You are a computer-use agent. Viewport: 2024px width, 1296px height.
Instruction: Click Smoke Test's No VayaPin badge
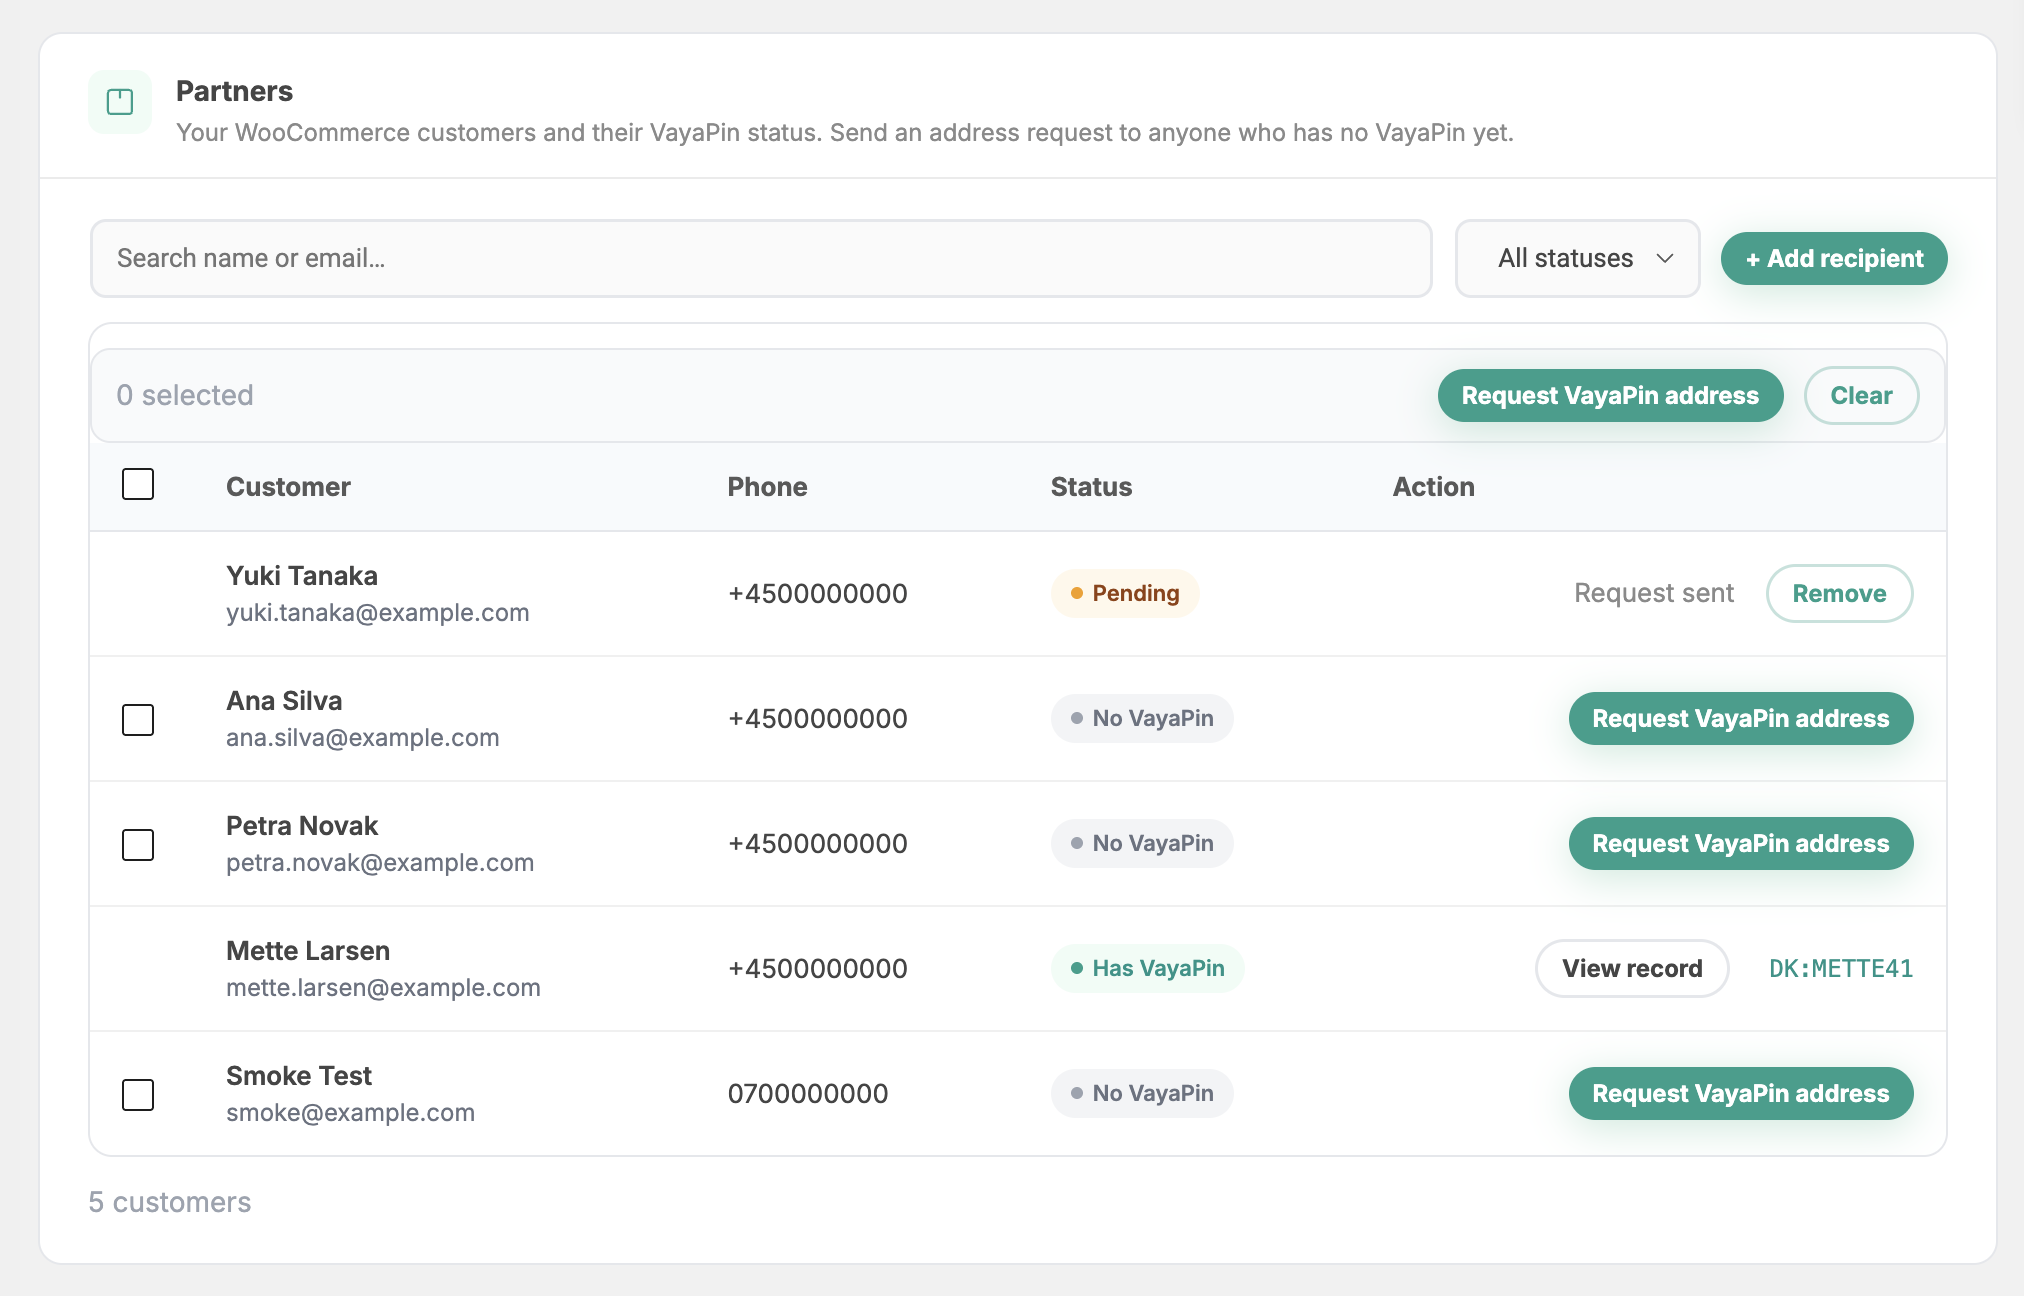click(x=1142, y=1093)
